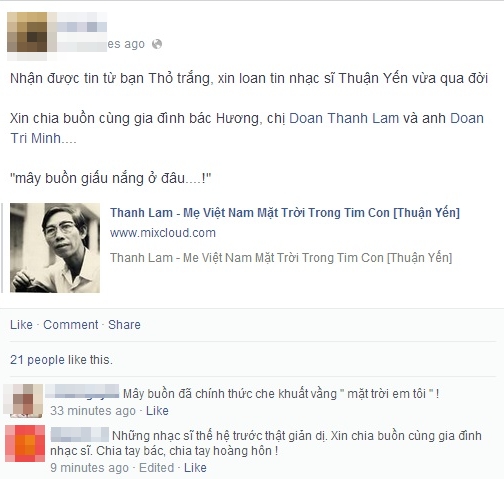Open the first commenter's blurred name
The width and height of the screenshot is (504, 479).
[x=82, y=391]
